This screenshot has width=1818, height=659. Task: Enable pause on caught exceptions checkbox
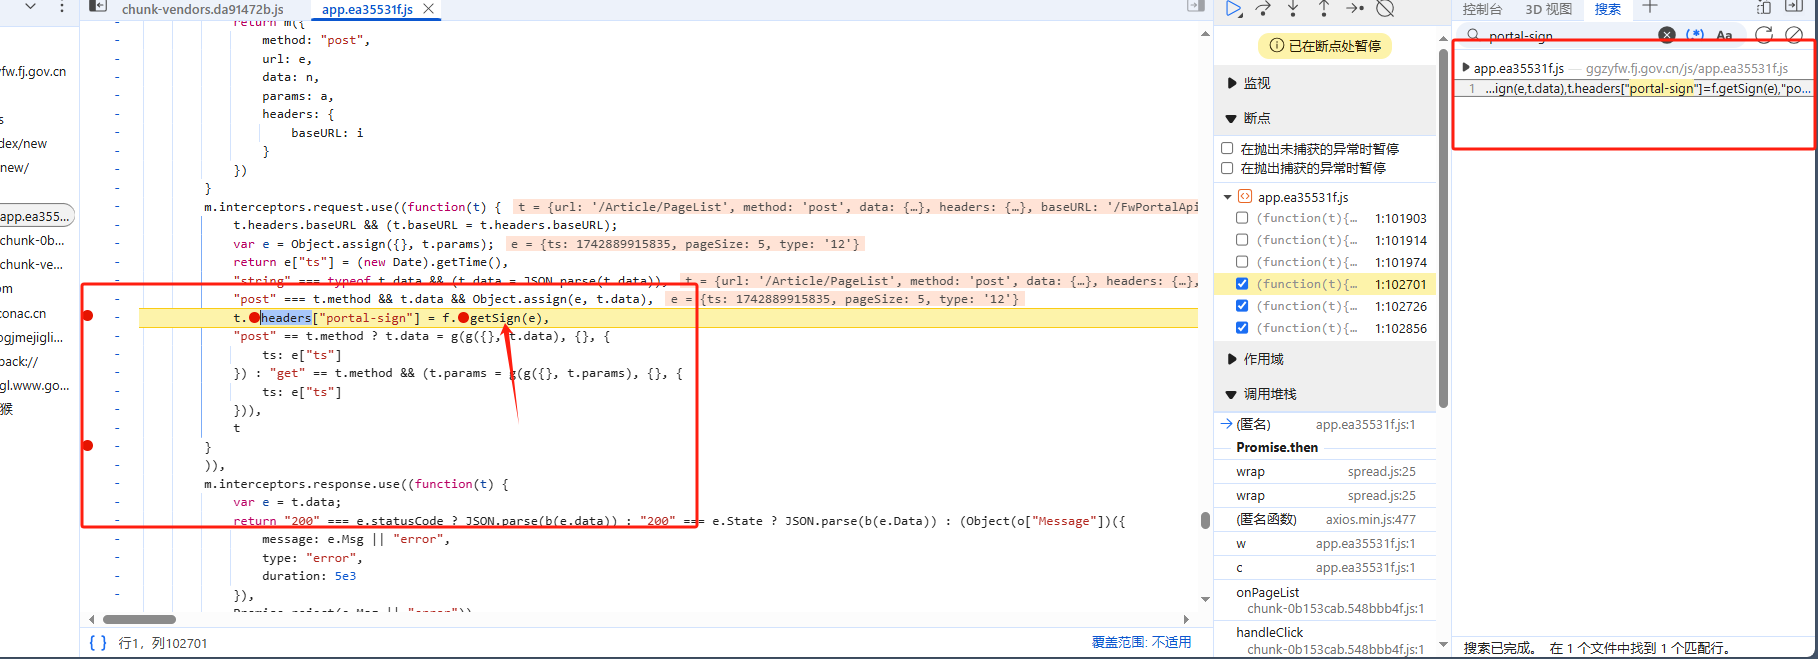(x=1227, y=168)
